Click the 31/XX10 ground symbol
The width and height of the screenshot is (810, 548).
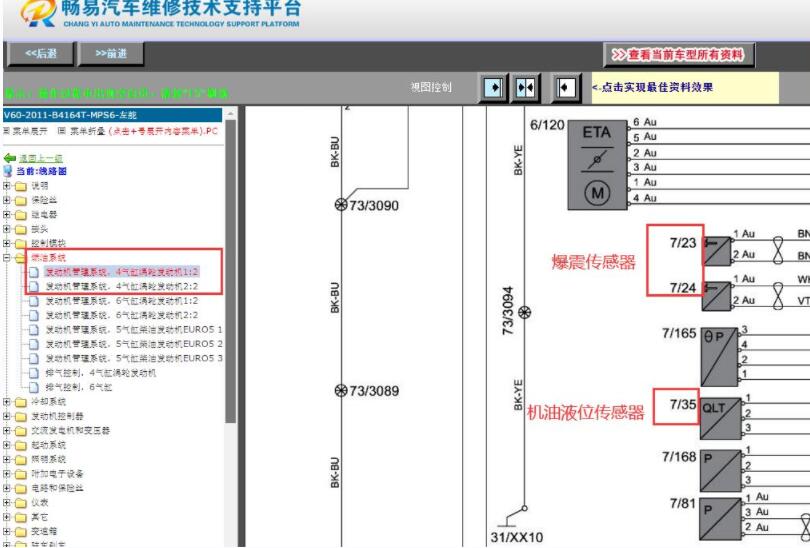coord(512,518)
